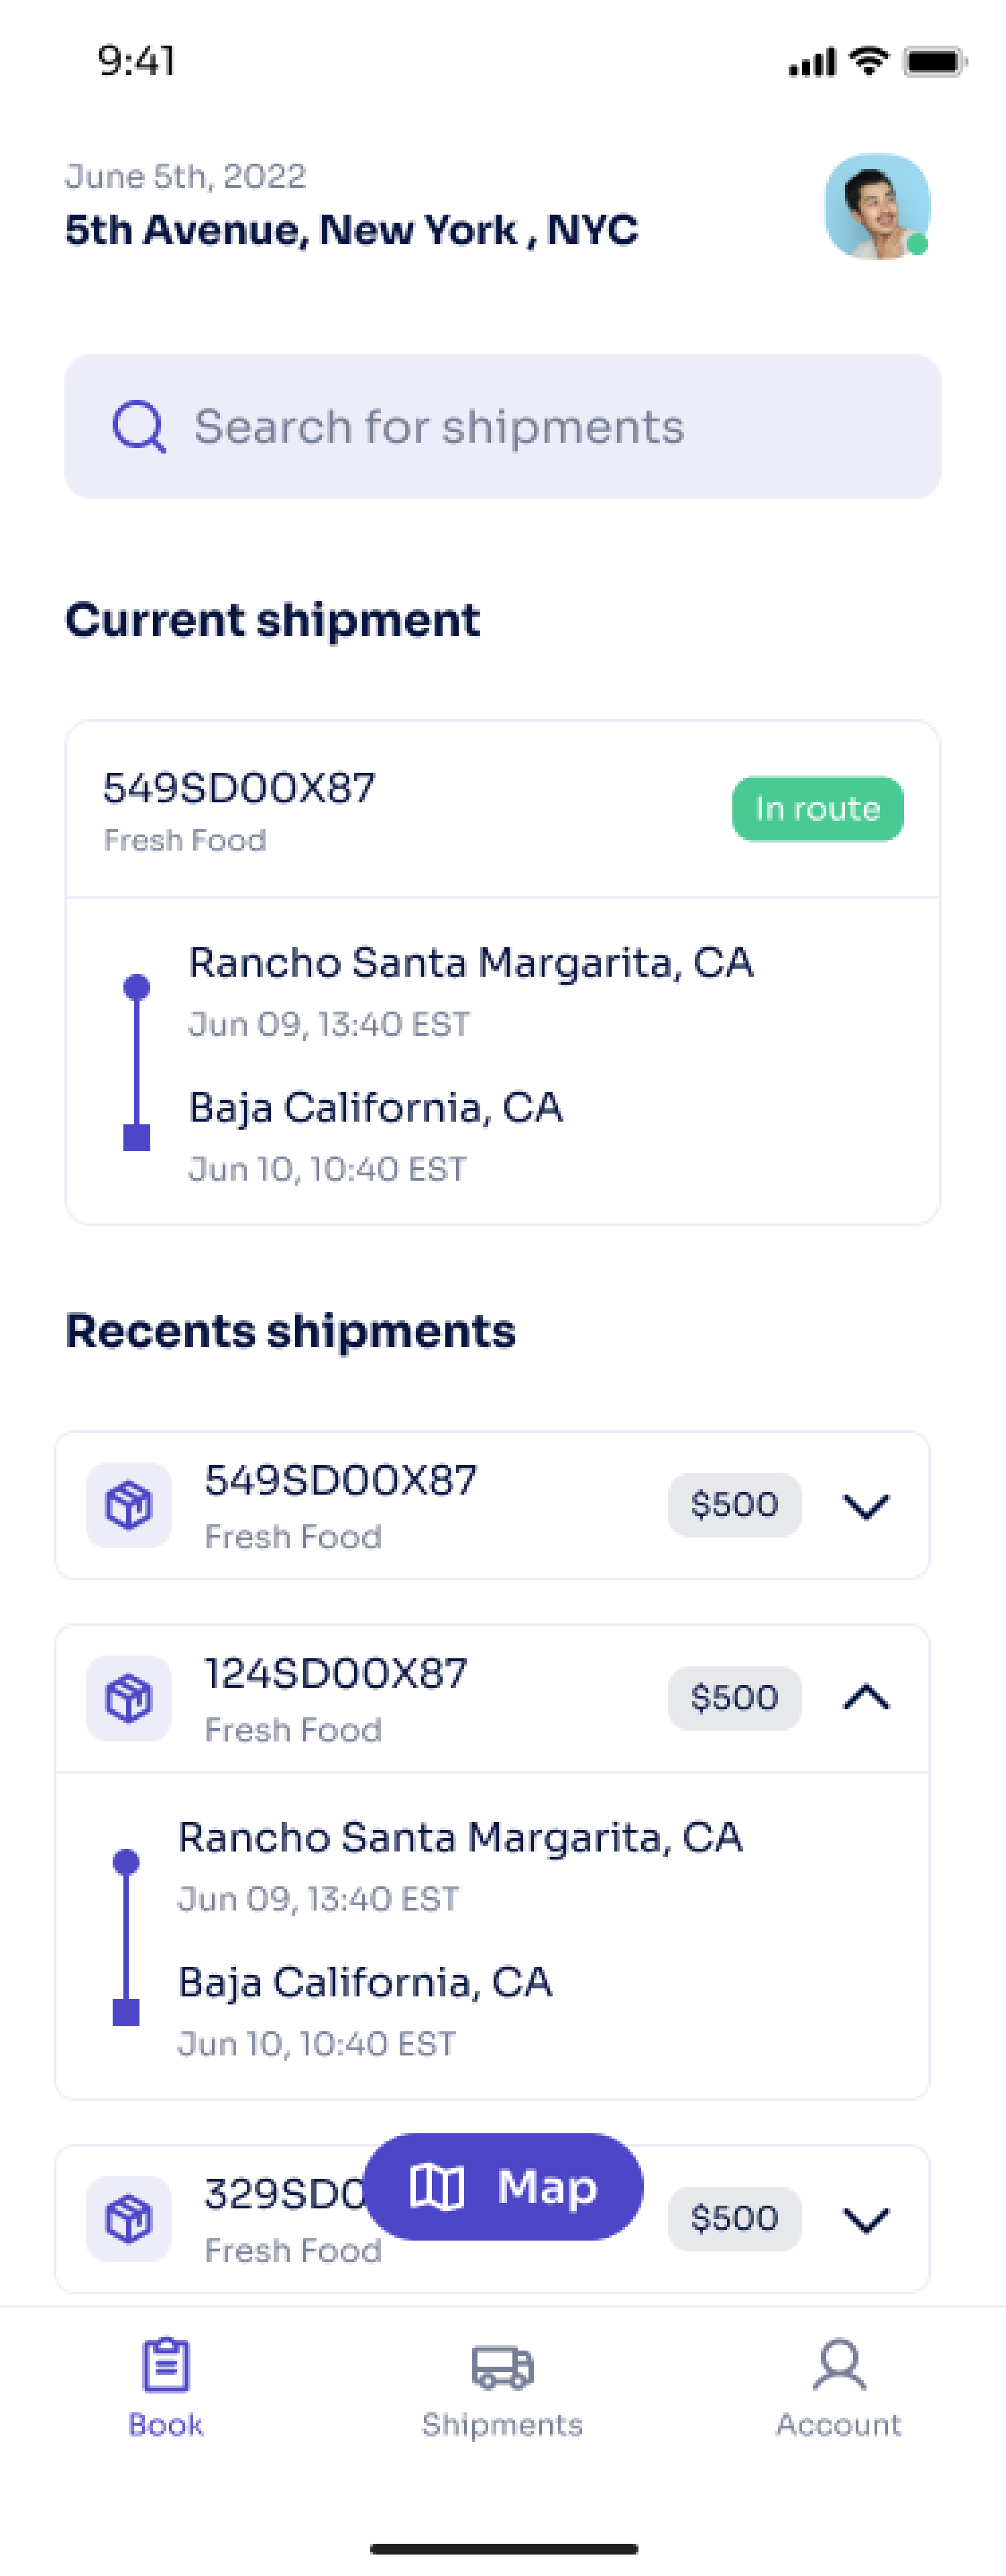
Task: Click package icon of shipment 329SD
Action: (129, 2219)
